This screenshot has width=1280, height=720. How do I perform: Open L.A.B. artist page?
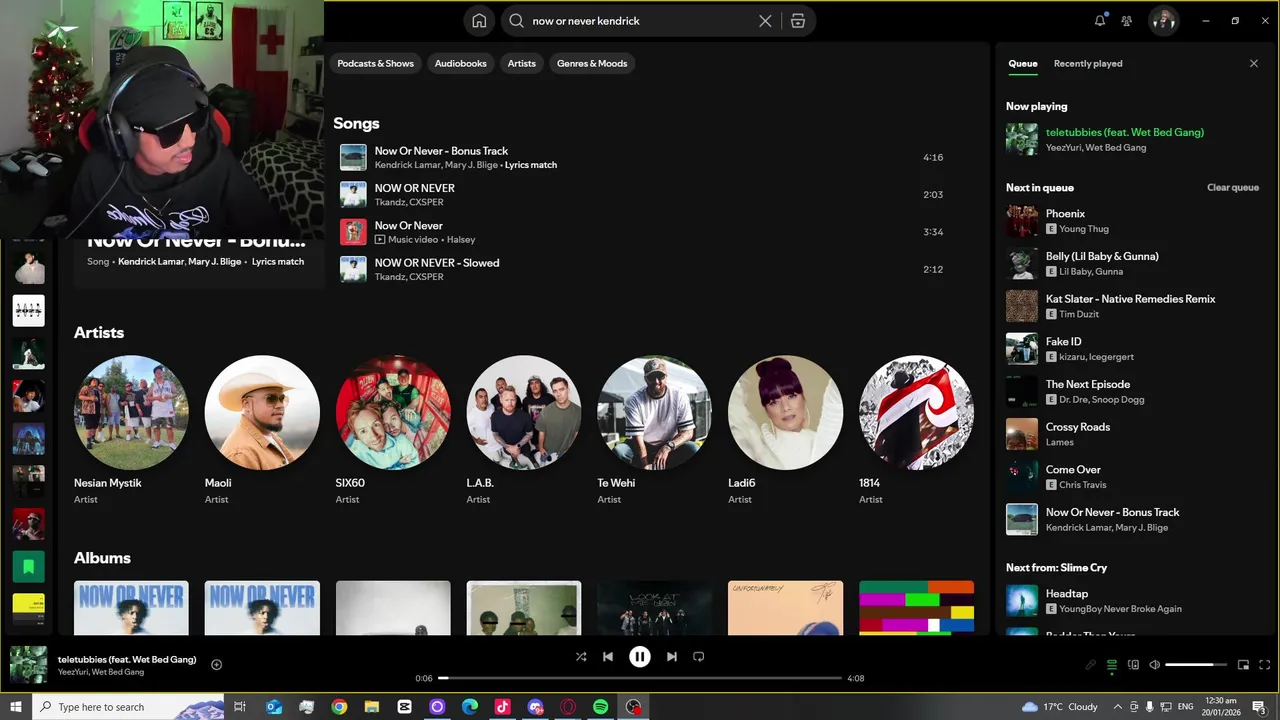point(524,413)
